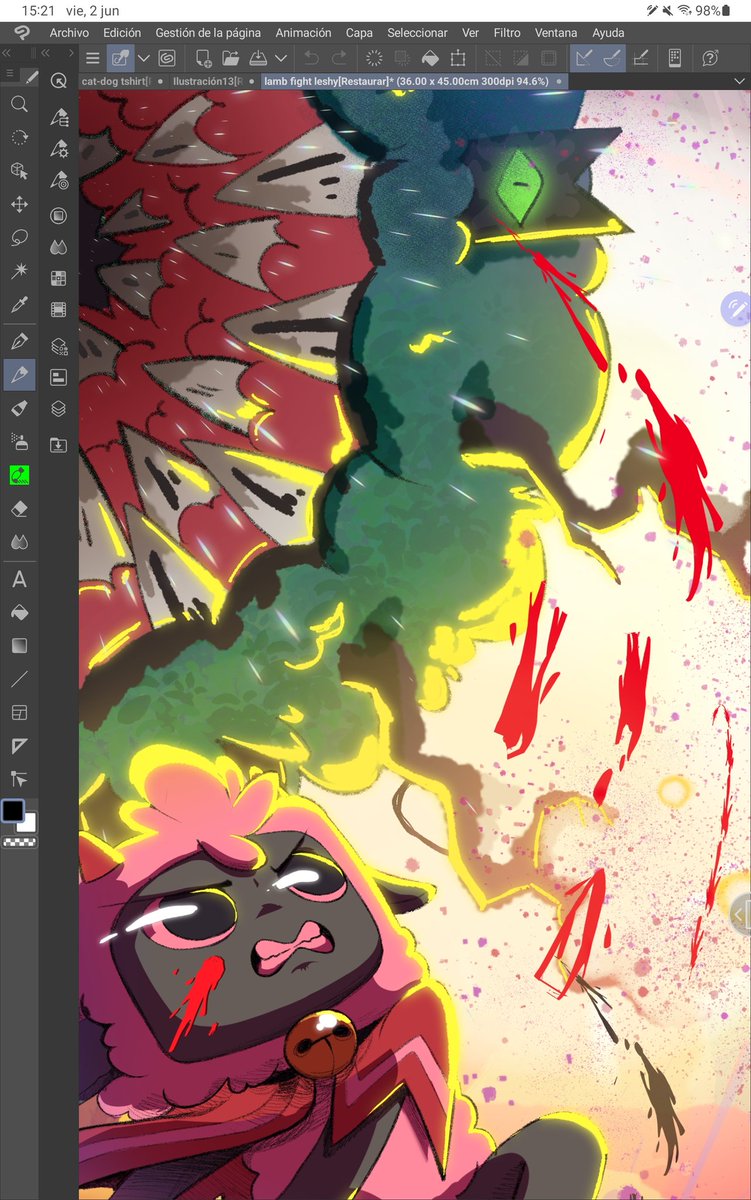Select the Blend tool in the tool column
The width and height of the screenshot is (751, 1200).
point(19,542)
